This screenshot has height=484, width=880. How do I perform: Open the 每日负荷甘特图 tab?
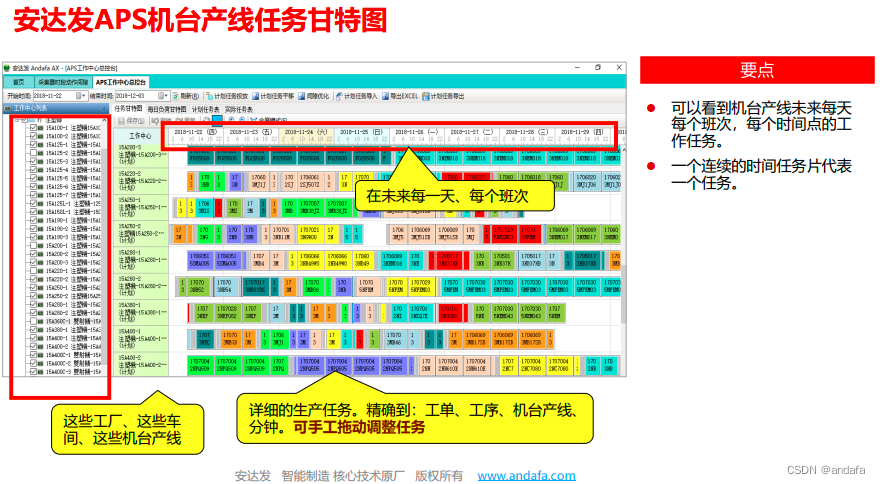[x=167, y=109]
